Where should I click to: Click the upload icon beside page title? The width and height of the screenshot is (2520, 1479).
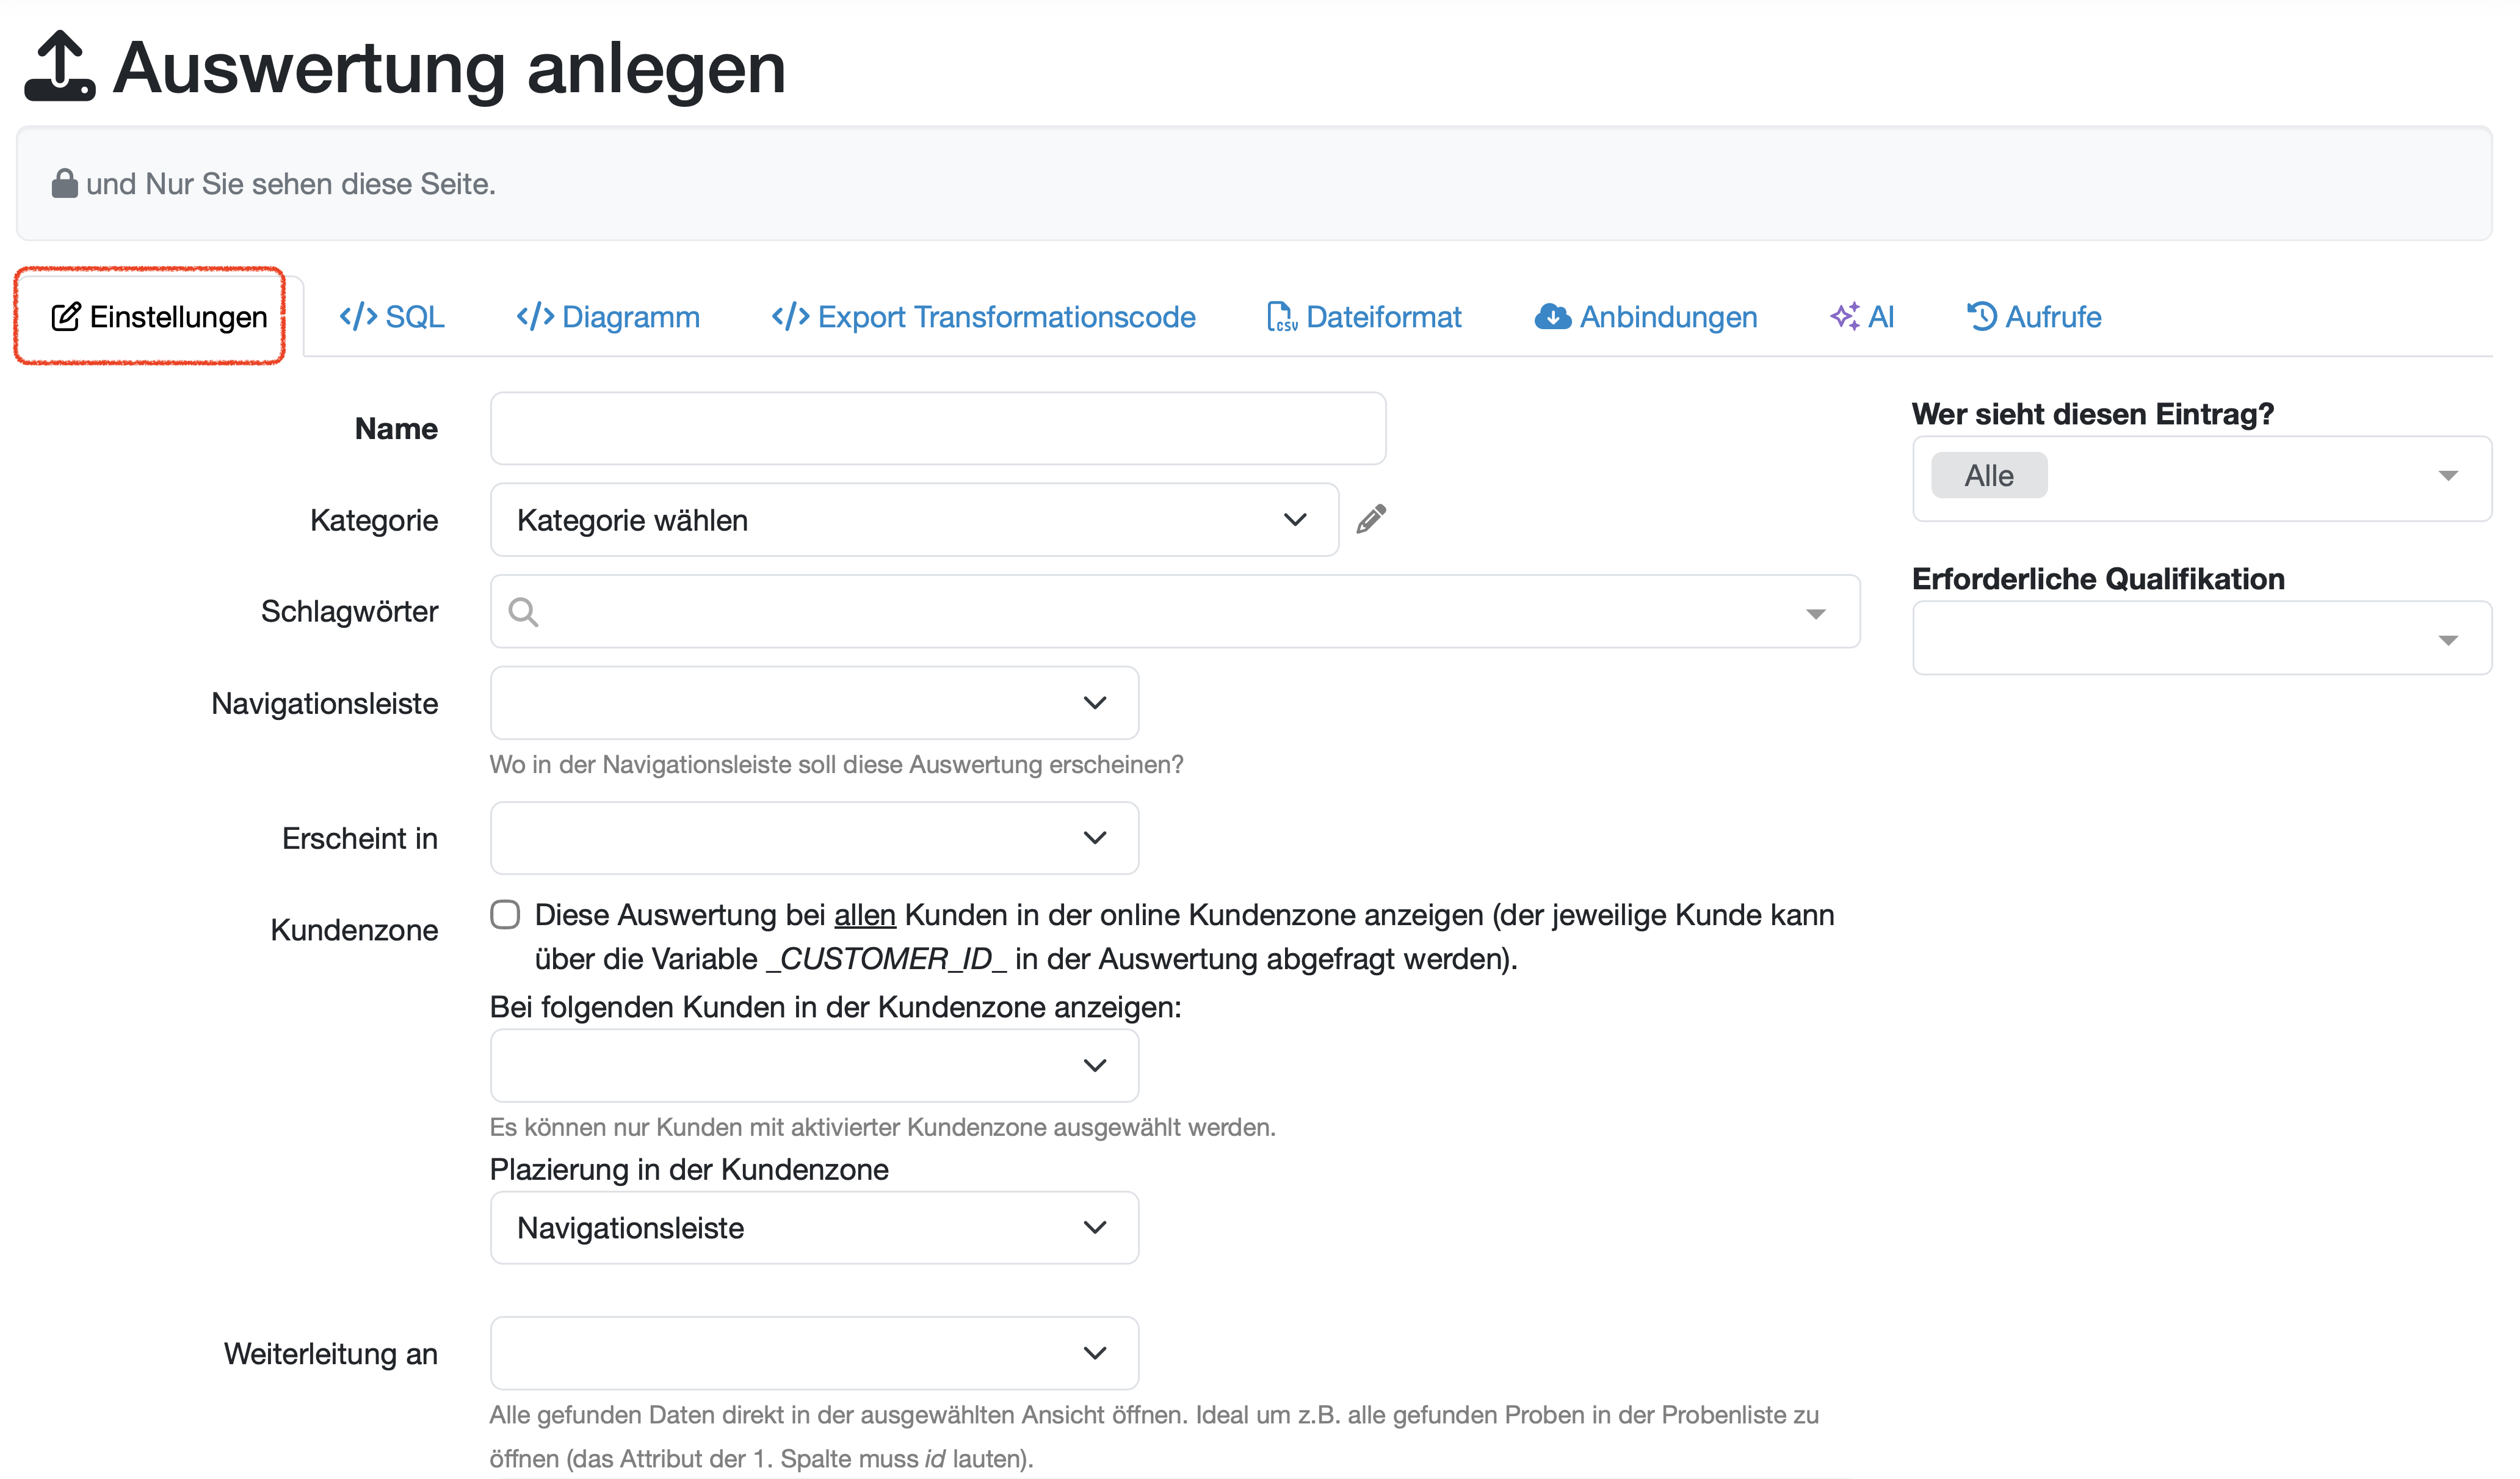60,67
